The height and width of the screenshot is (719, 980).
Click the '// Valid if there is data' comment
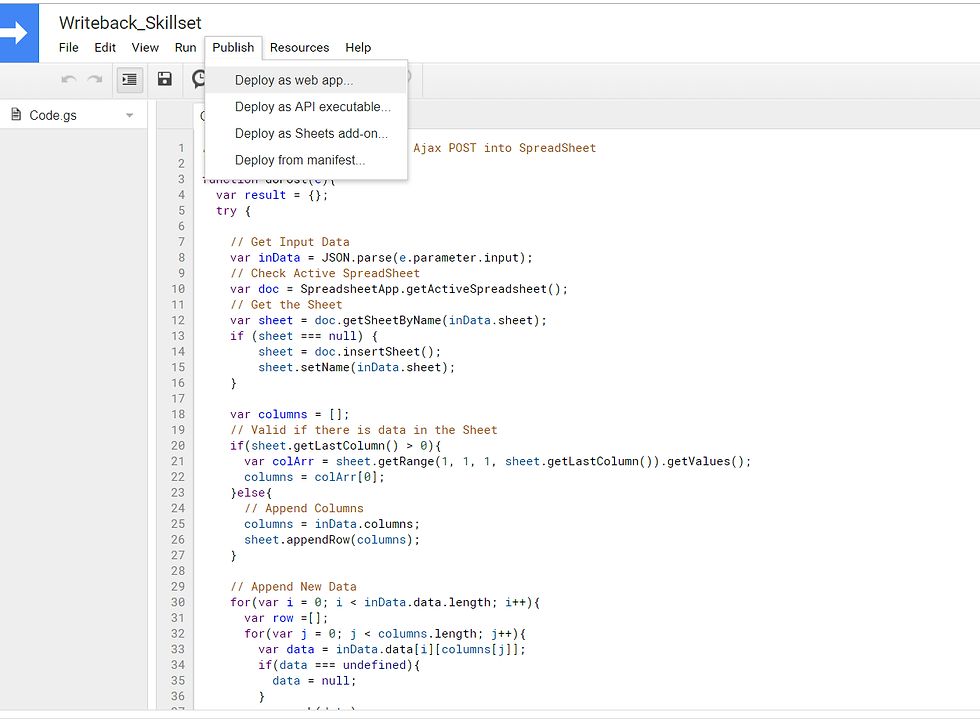click(364, 430)
